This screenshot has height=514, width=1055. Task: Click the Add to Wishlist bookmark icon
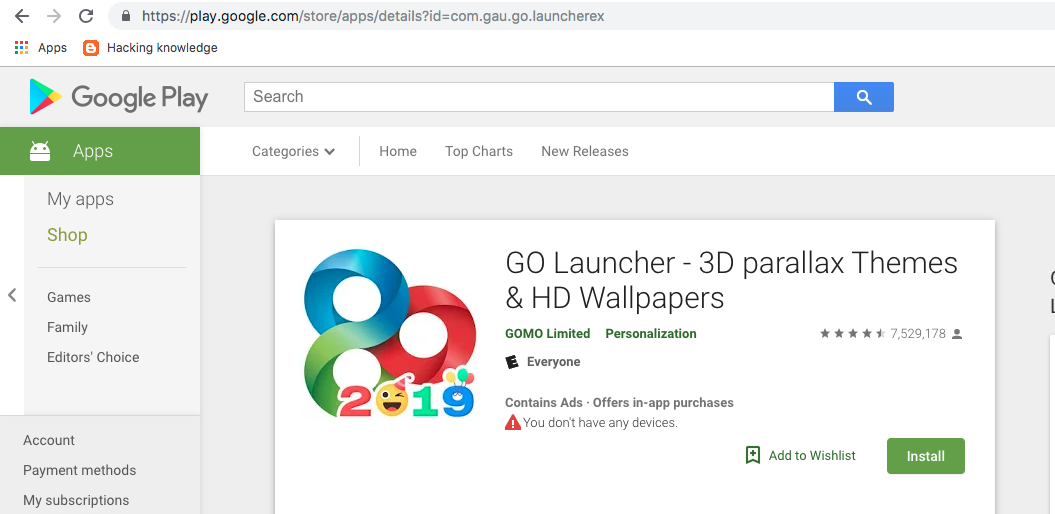coord(753,455)
